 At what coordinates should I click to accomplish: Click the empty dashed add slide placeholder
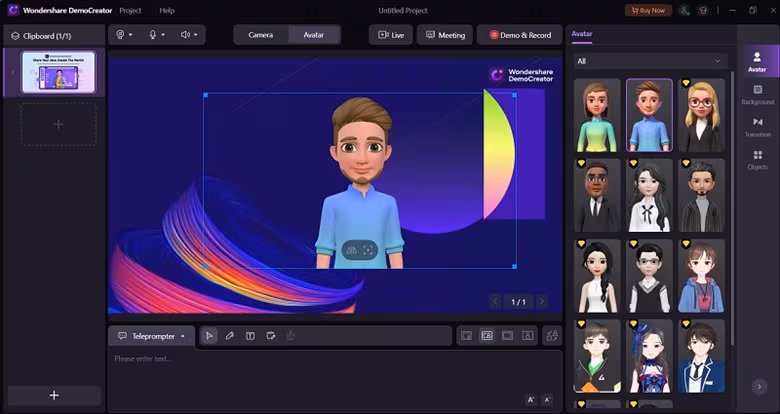pos(58,124)
